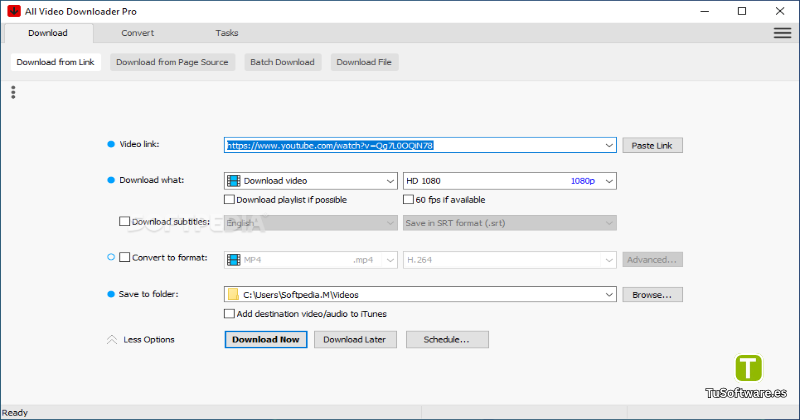
Task: Click the Browse... button
Action: [652, 294]
